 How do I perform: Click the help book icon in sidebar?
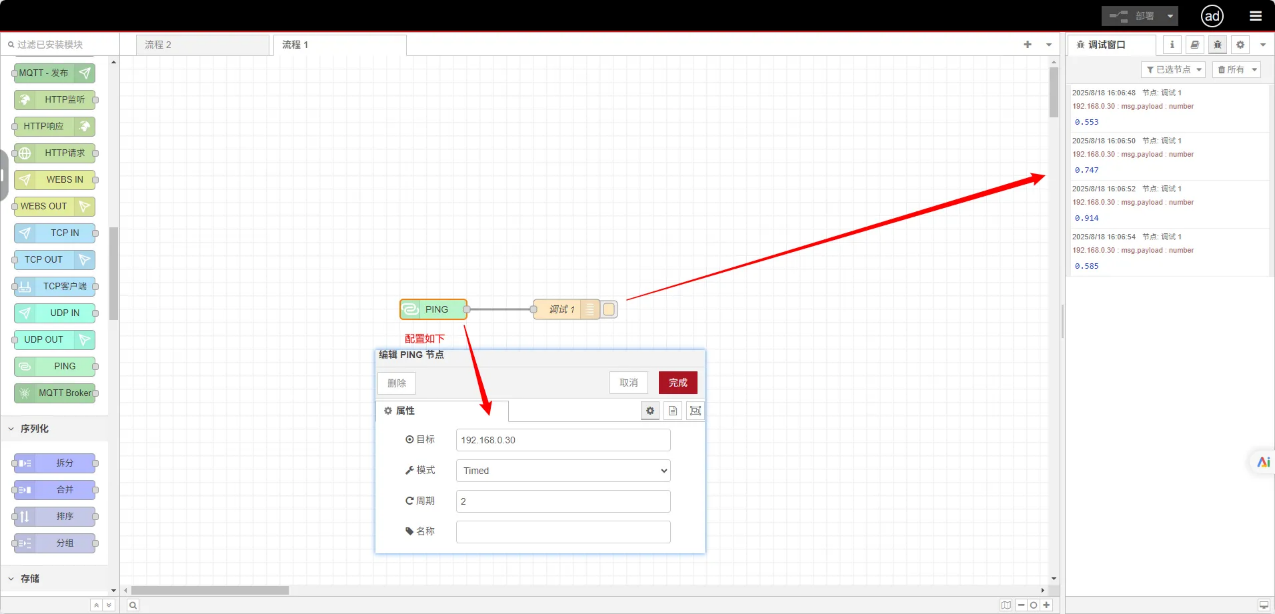(1195, 45)
